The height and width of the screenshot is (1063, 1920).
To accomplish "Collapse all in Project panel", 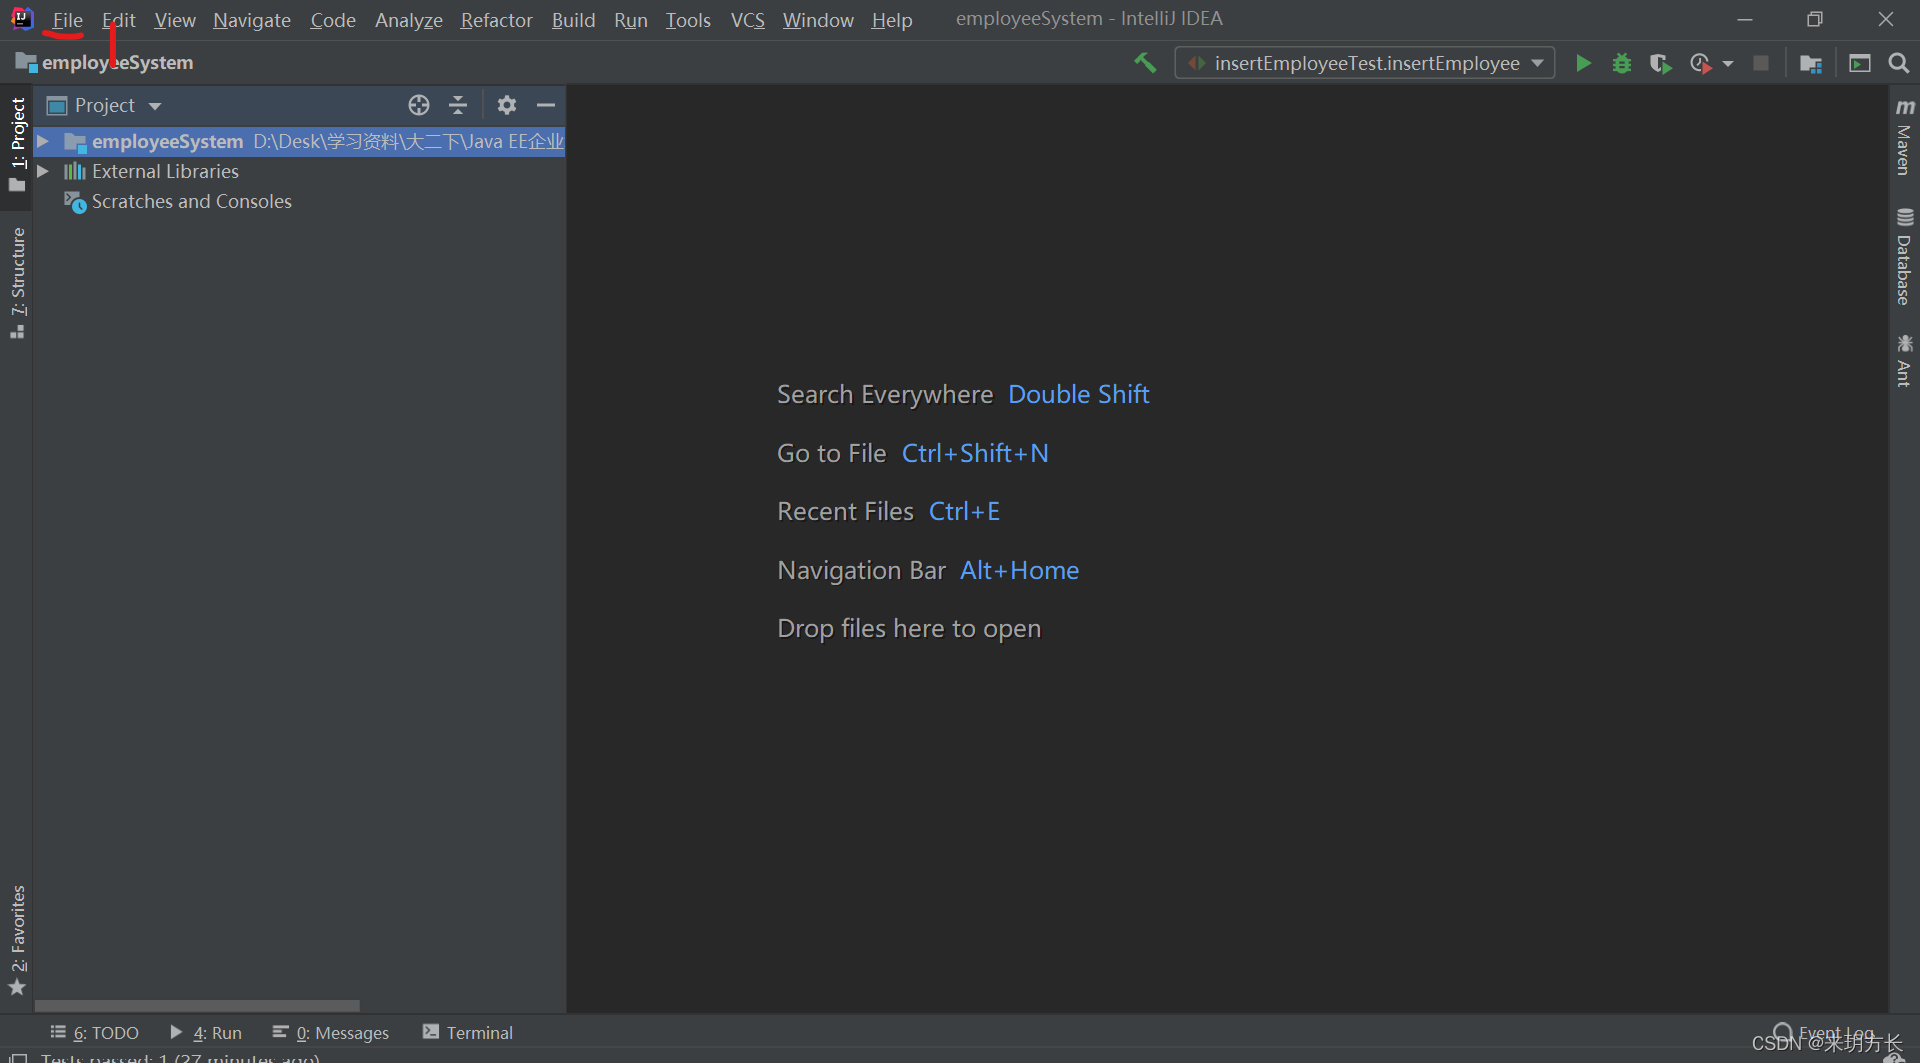I will [458, 105].
